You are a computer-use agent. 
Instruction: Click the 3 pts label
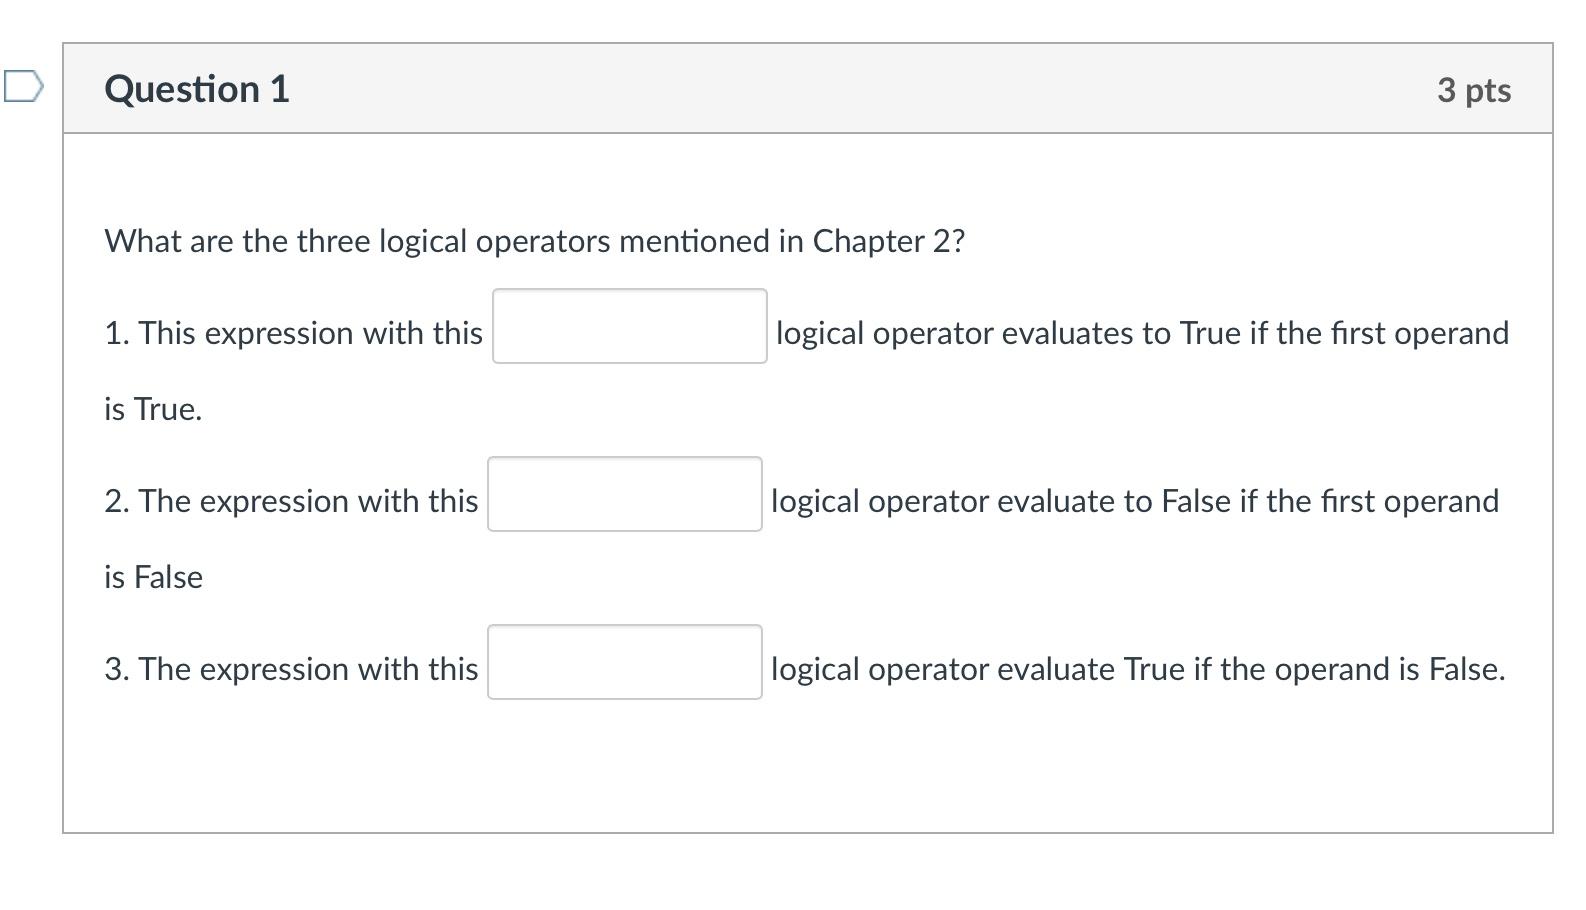[x=1474, y=90]
